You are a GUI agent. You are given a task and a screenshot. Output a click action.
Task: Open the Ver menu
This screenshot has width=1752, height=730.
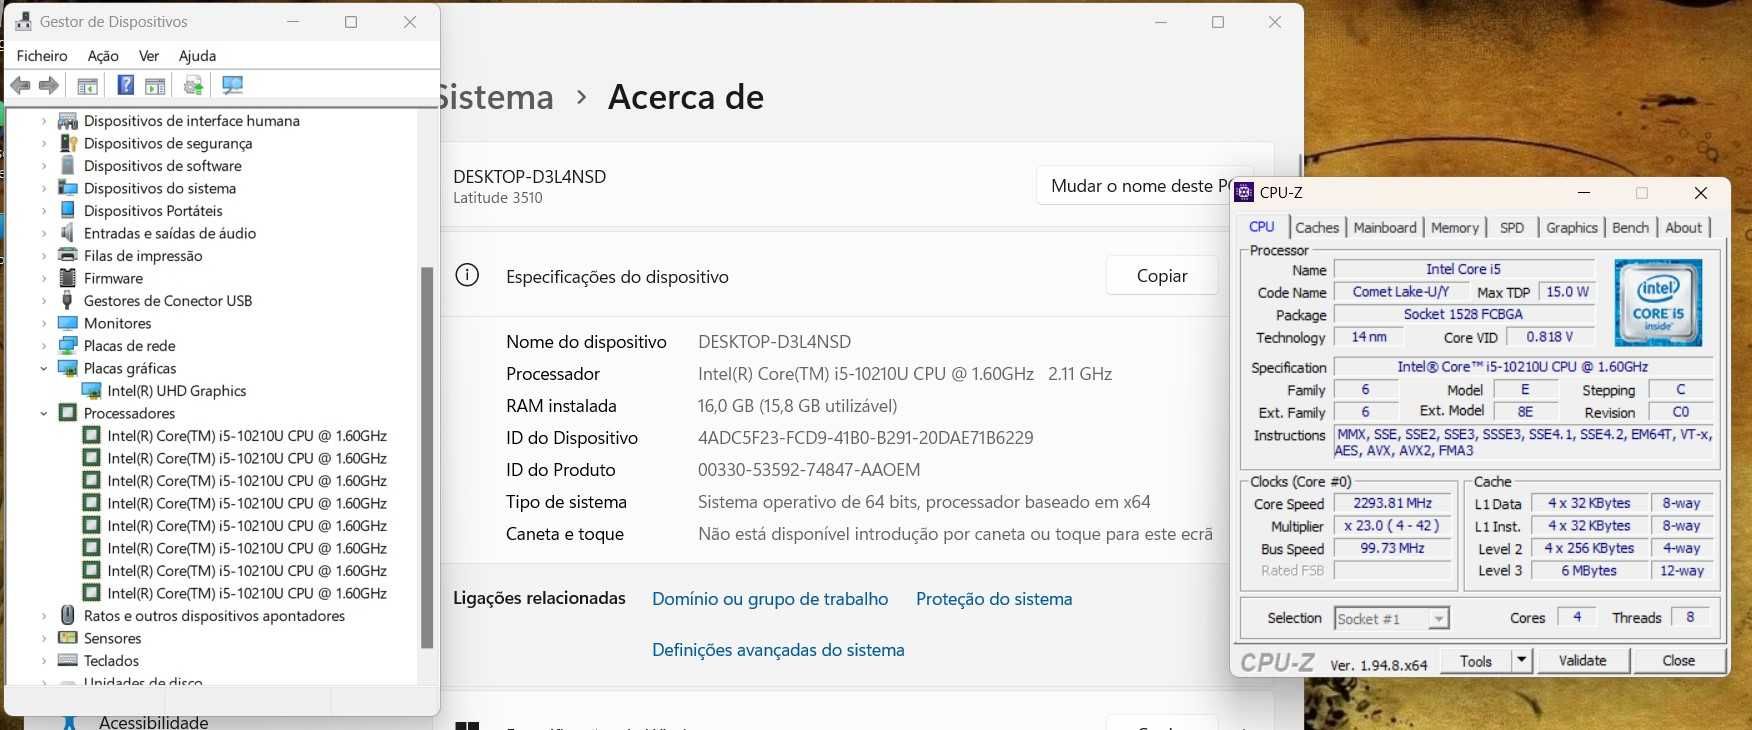(x=149, y=56)
